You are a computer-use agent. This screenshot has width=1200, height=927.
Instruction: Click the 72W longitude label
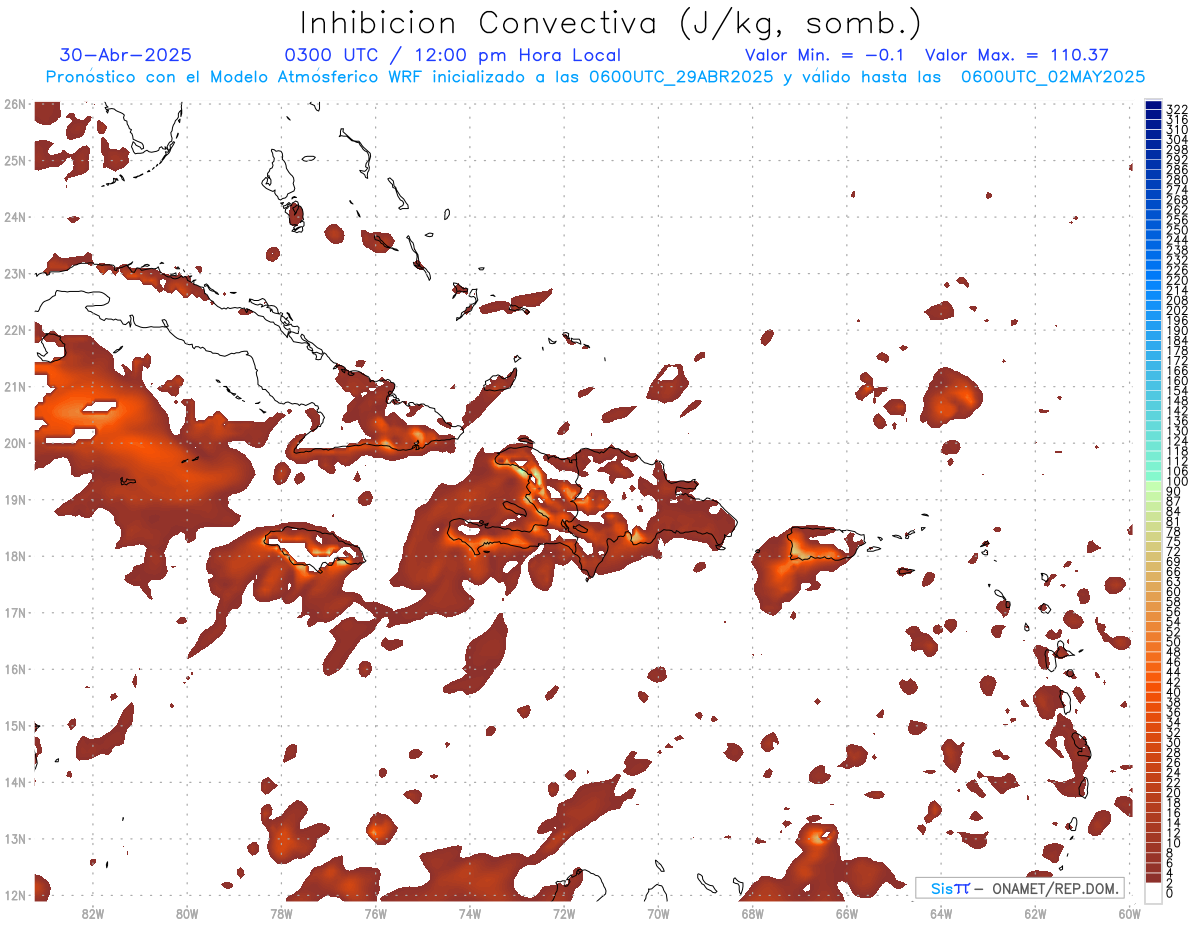[x=563, y=913]
